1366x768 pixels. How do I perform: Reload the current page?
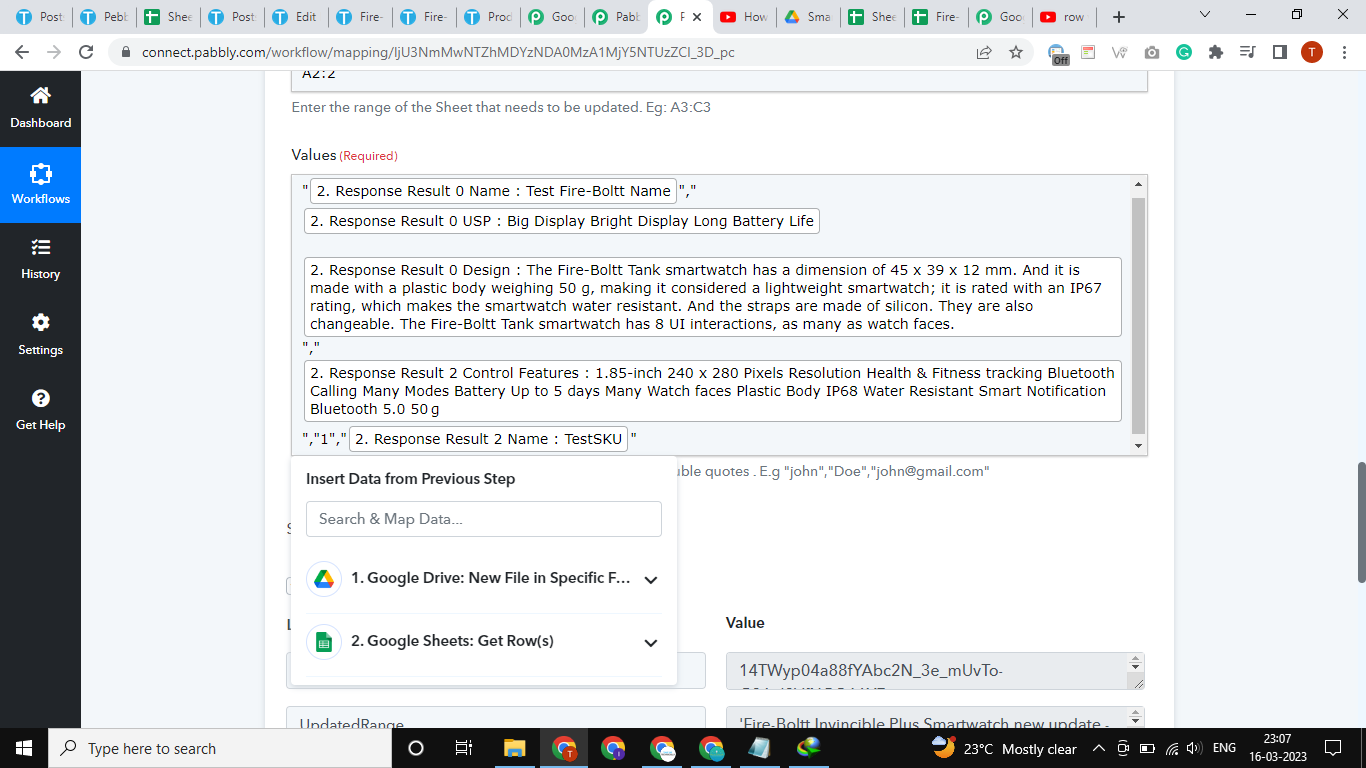(x=86, y=52)
